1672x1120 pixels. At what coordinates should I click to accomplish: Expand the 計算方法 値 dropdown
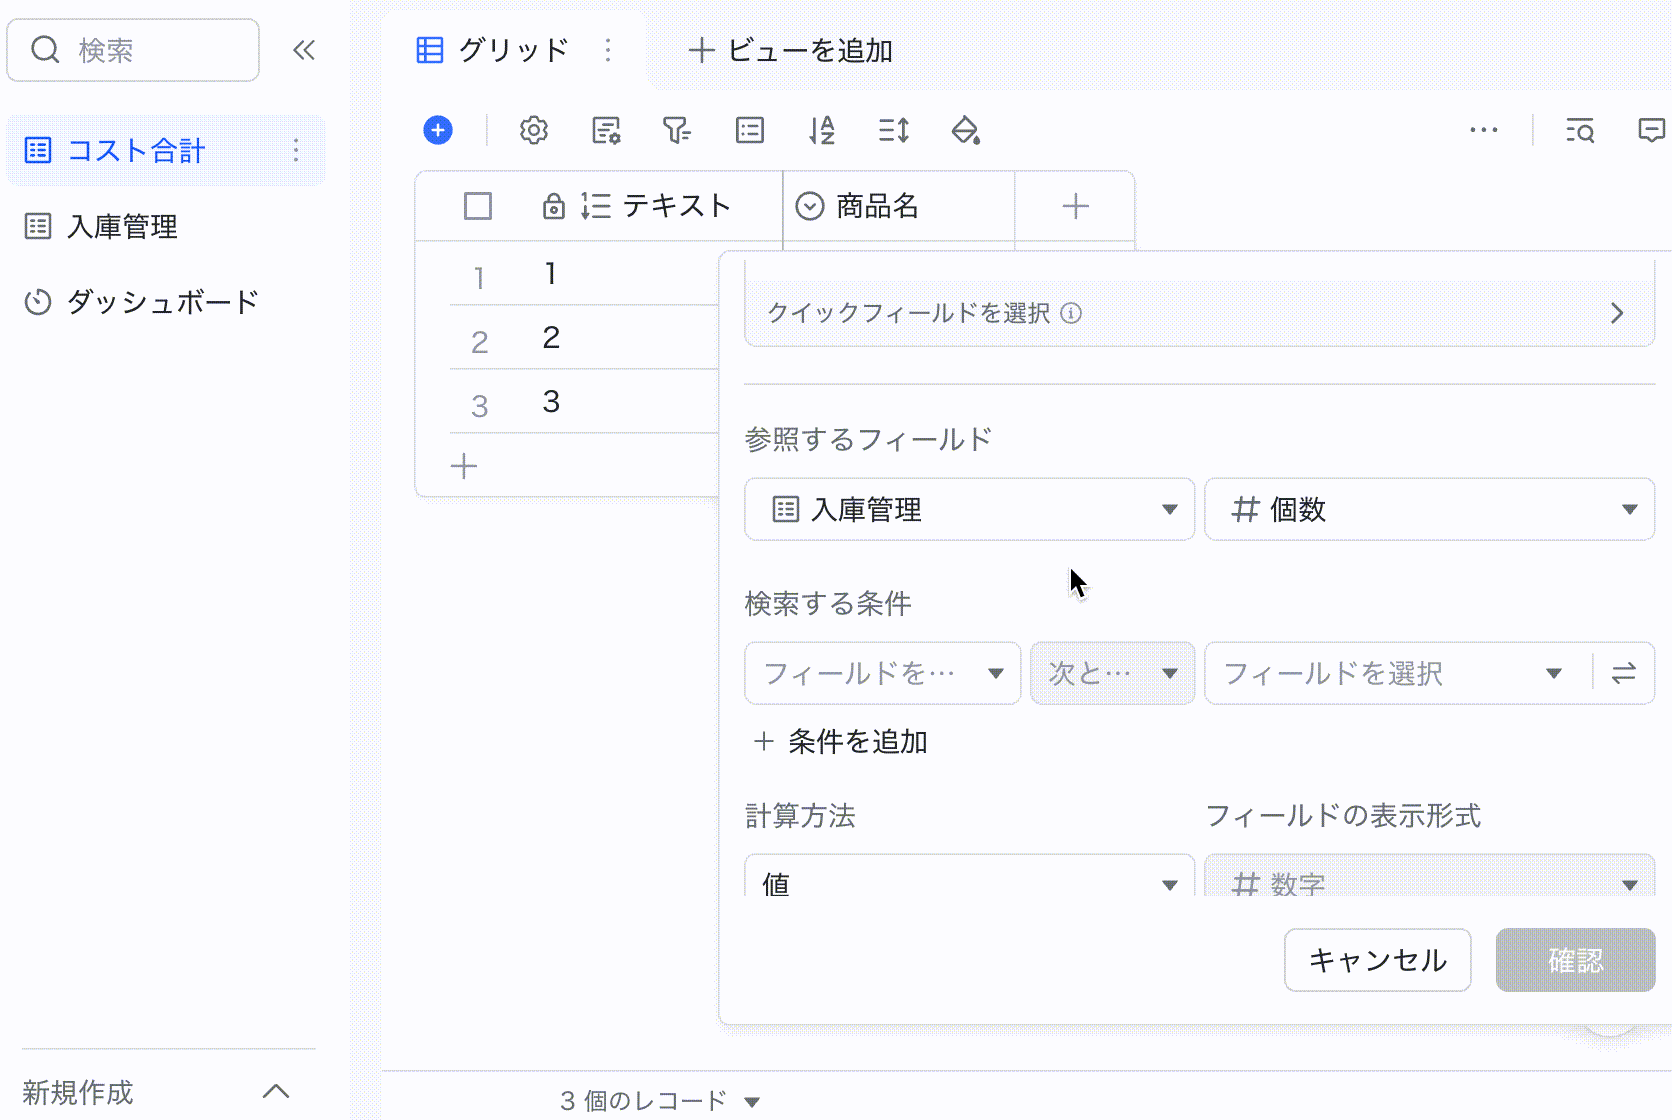[969, 883]
